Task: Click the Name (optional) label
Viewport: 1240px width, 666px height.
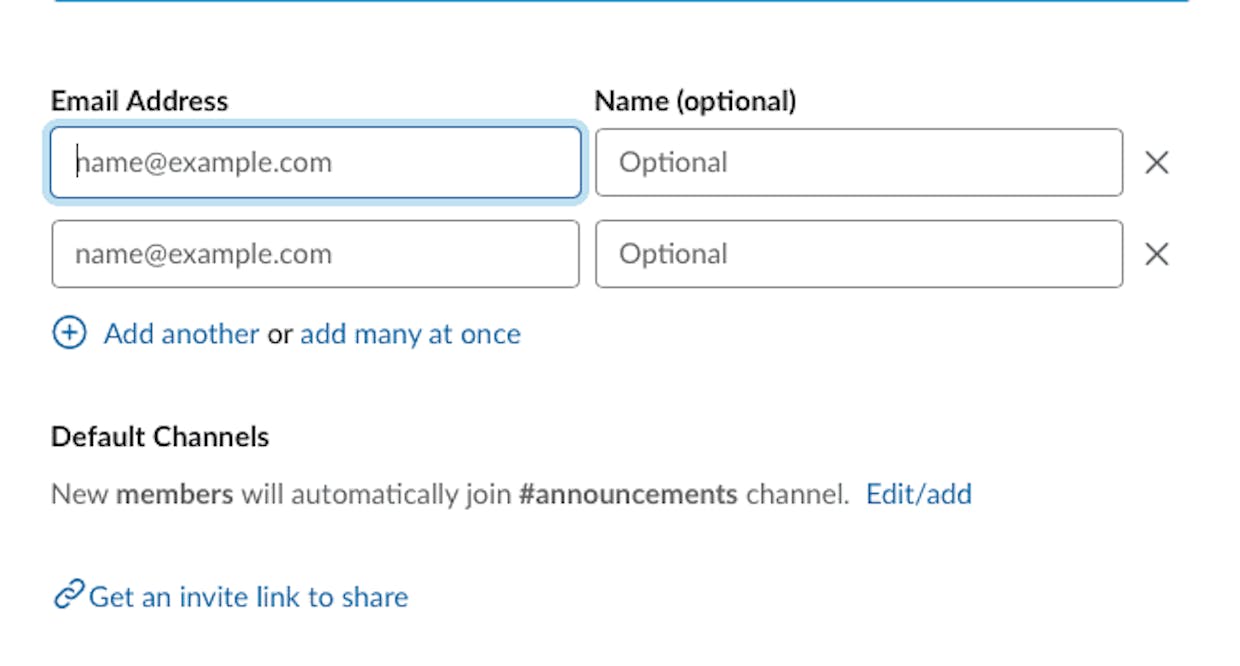Action: [695, 101]
